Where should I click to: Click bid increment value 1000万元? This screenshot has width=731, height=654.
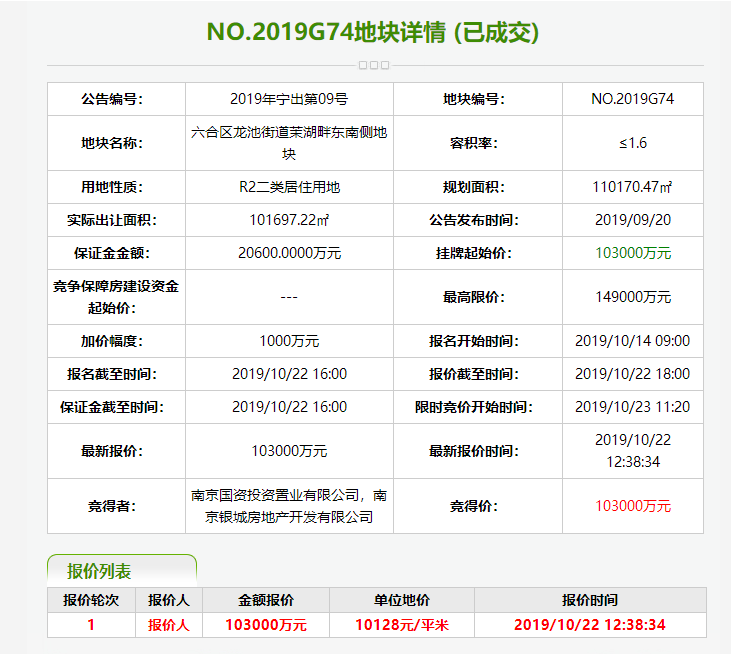pyautogui.click(x=289, y=341)
